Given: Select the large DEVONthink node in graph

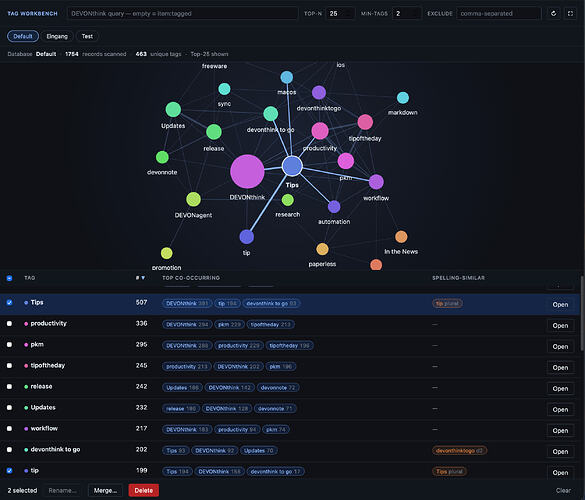Looking at the screenshot, I should (247, 171).
